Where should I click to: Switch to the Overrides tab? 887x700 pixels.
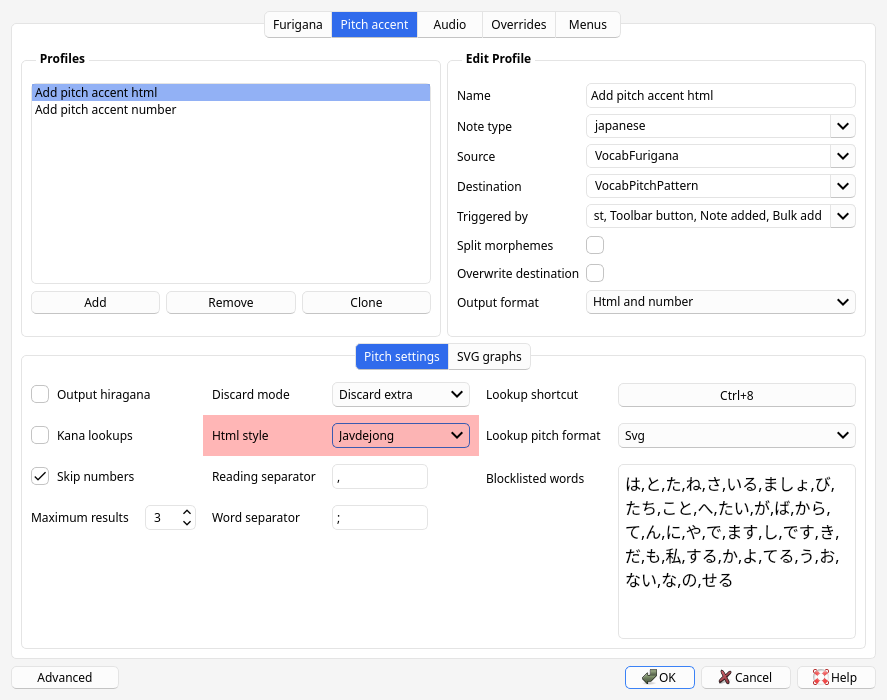tap(518, 25)
